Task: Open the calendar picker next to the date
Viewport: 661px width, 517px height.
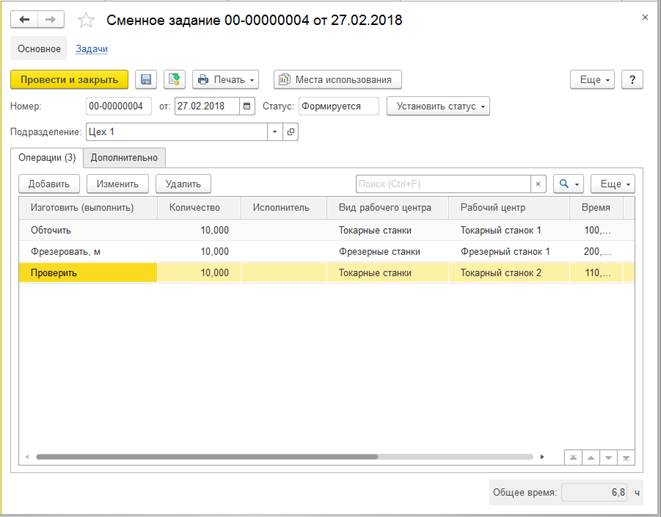Action: point(246,106)
